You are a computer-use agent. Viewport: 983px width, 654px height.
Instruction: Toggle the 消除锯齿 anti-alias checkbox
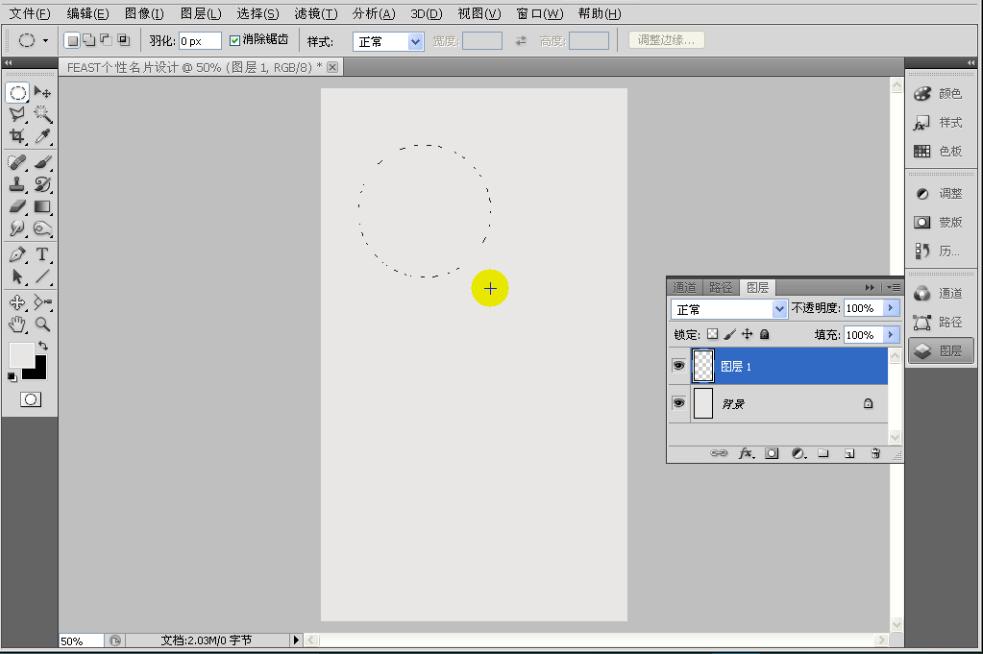tap(233, 40)
